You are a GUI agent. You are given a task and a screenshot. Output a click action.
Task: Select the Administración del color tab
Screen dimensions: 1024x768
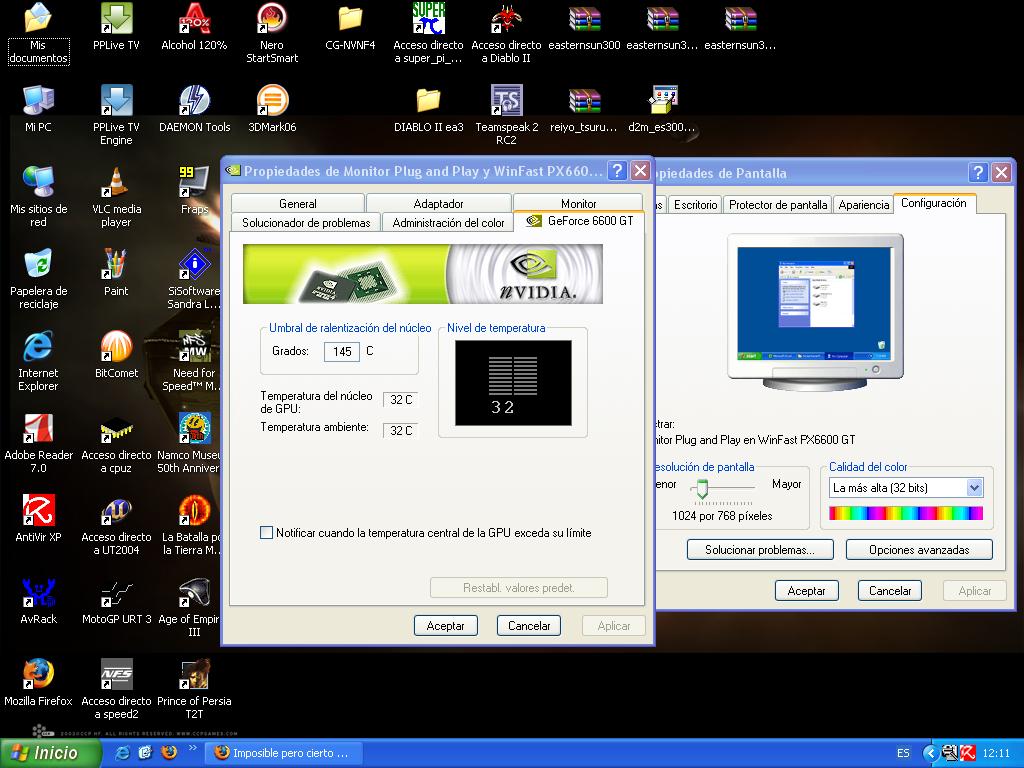point(448,223)
